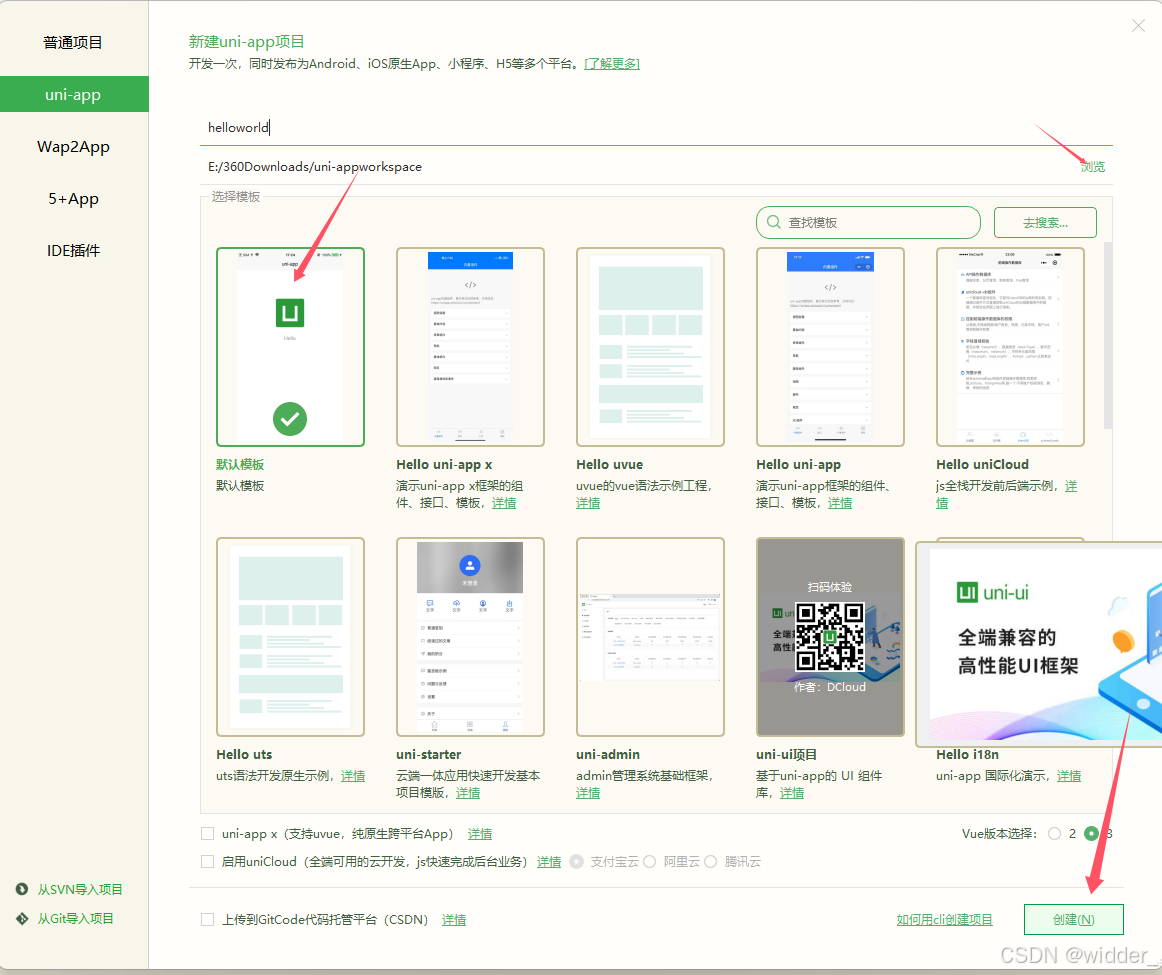Click 从SVN导入项目 link
1162x975 pixels.
pos(80,889)
